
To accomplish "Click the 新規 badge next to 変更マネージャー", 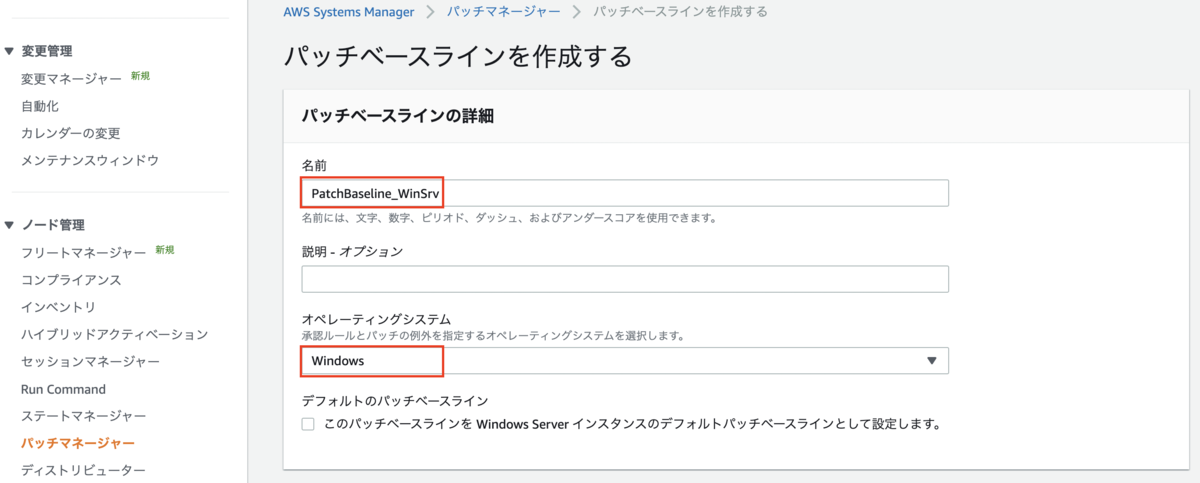I will (x=140, y=76).
